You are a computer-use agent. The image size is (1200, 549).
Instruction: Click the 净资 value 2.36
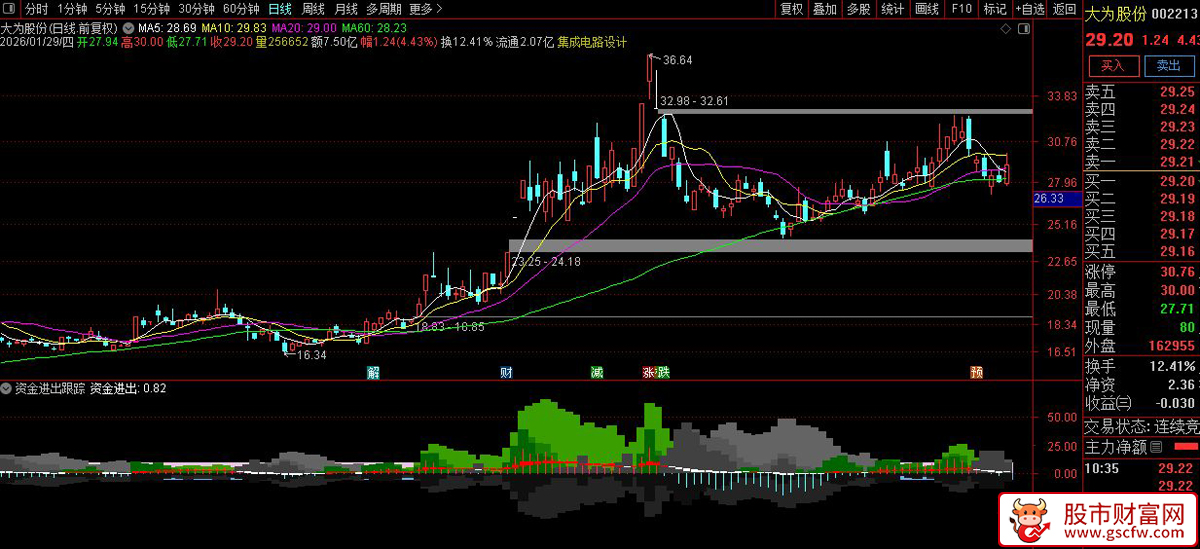[1181, 384]
